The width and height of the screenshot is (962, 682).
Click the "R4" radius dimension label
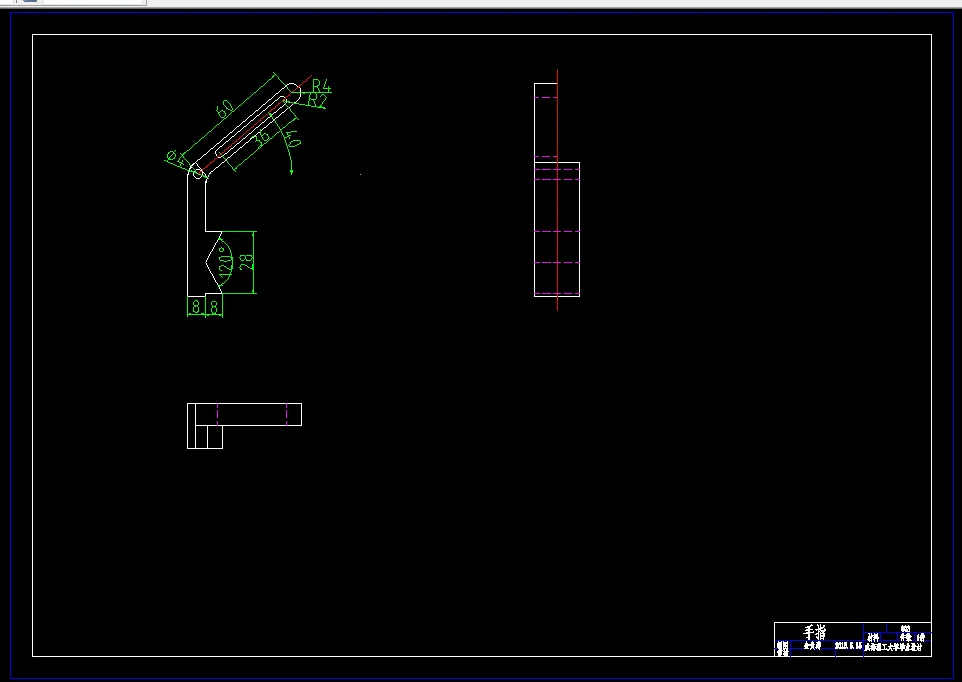tap(321, 85)
